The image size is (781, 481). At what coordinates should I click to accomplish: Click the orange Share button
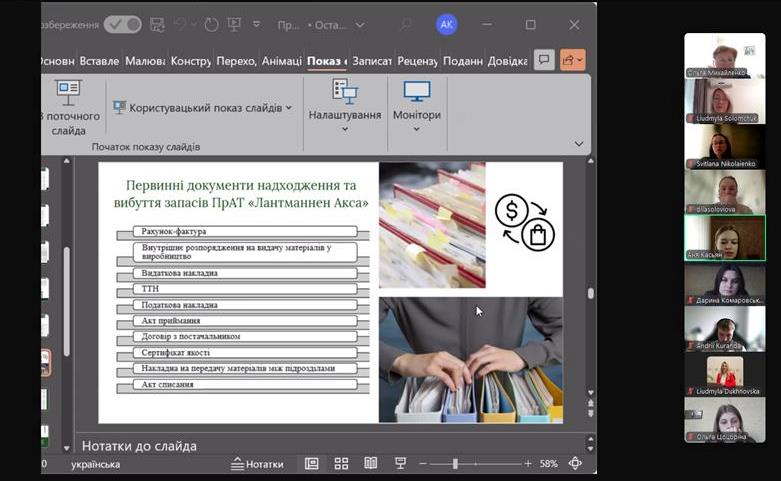pos(572,60)
